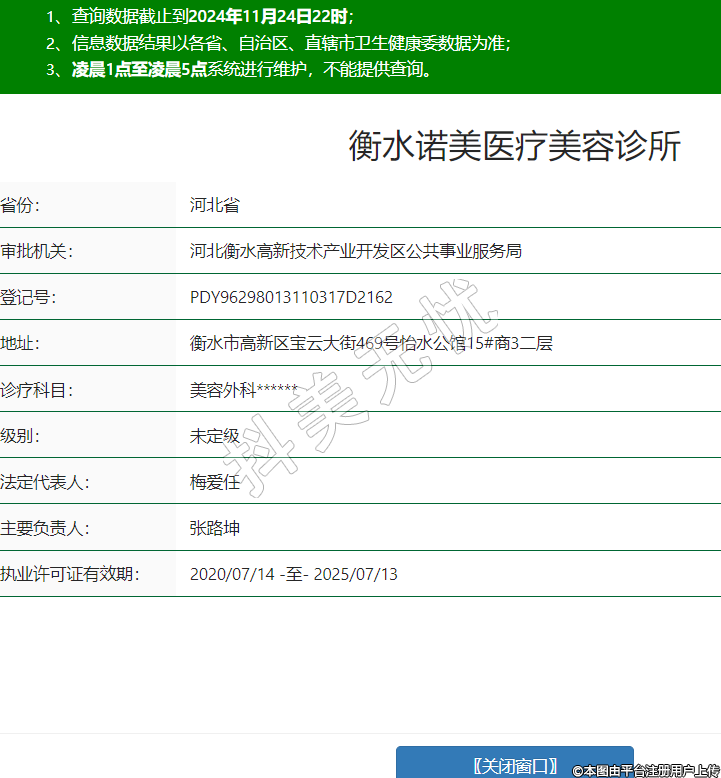The image size is (721, 778).
Task: Select the 诊疗科目 field label
Action: tap(36, 389)
